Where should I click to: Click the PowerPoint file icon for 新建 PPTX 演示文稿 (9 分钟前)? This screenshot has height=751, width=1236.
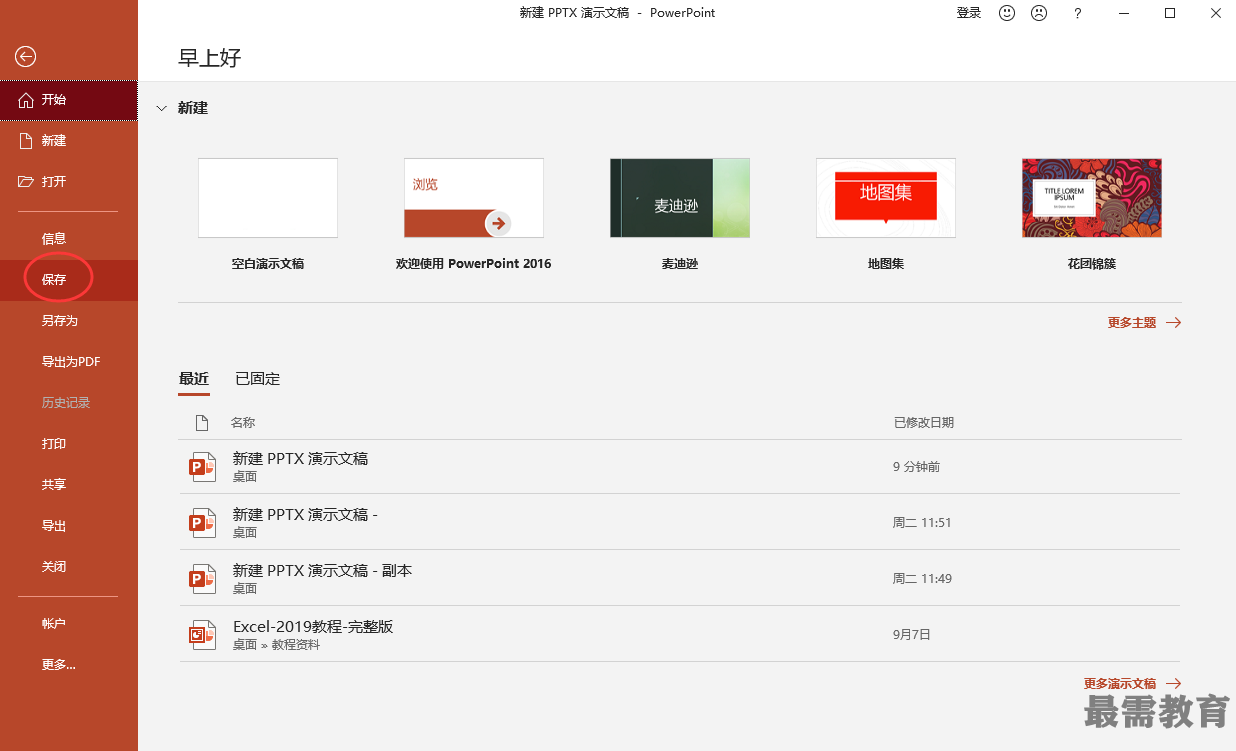(x=203, y=467)
